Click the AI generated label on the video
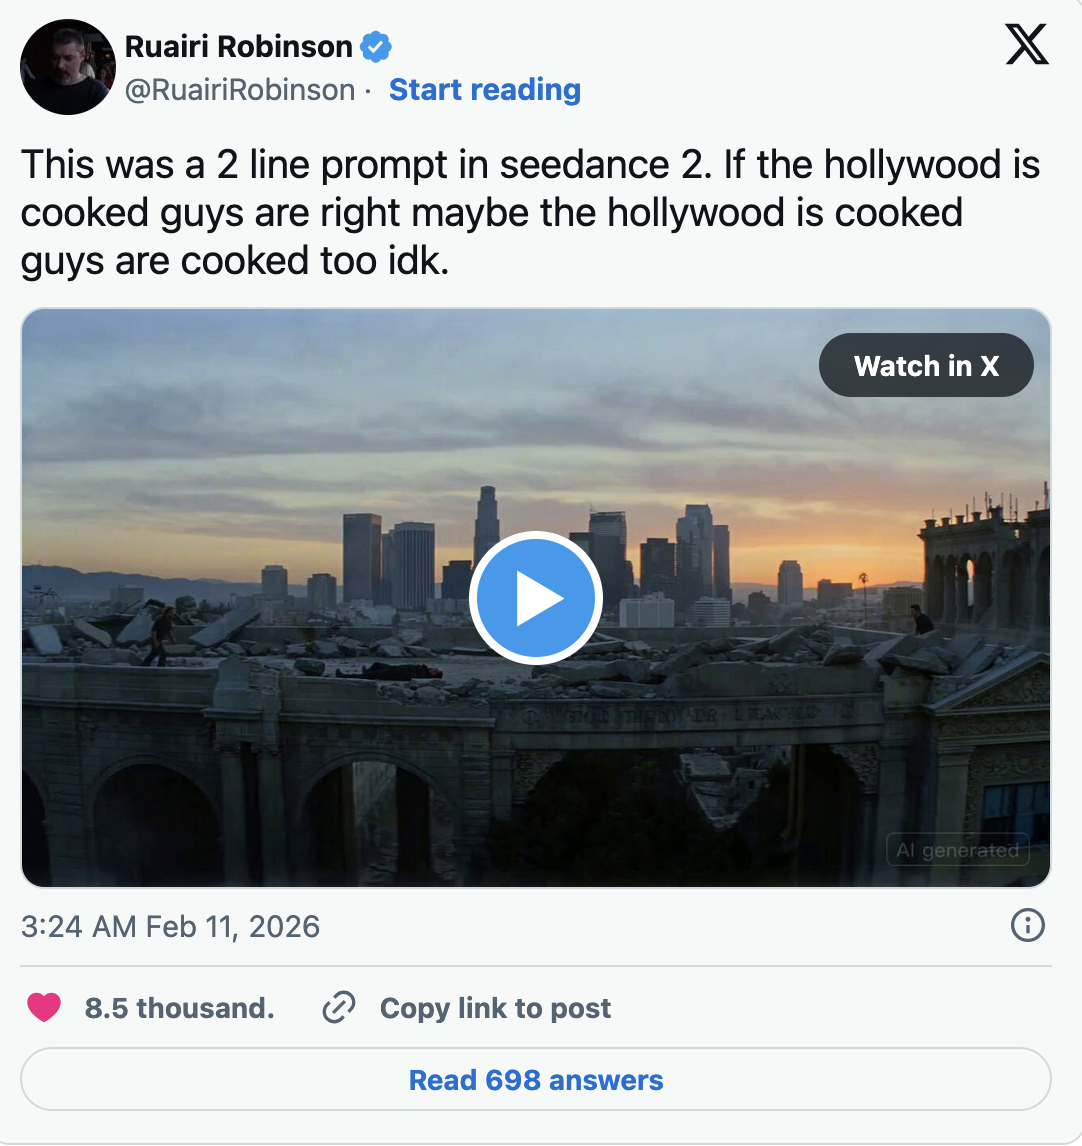The image size is (1082, 1146). pos(957,850)
